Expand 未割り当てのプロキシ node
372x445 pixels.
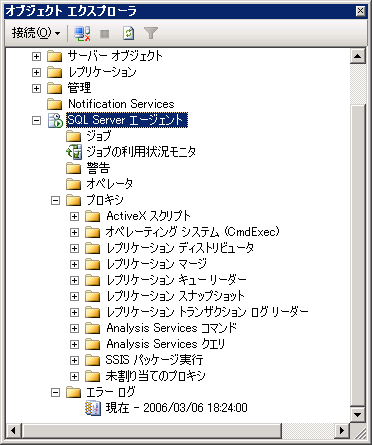click(74, 376)
